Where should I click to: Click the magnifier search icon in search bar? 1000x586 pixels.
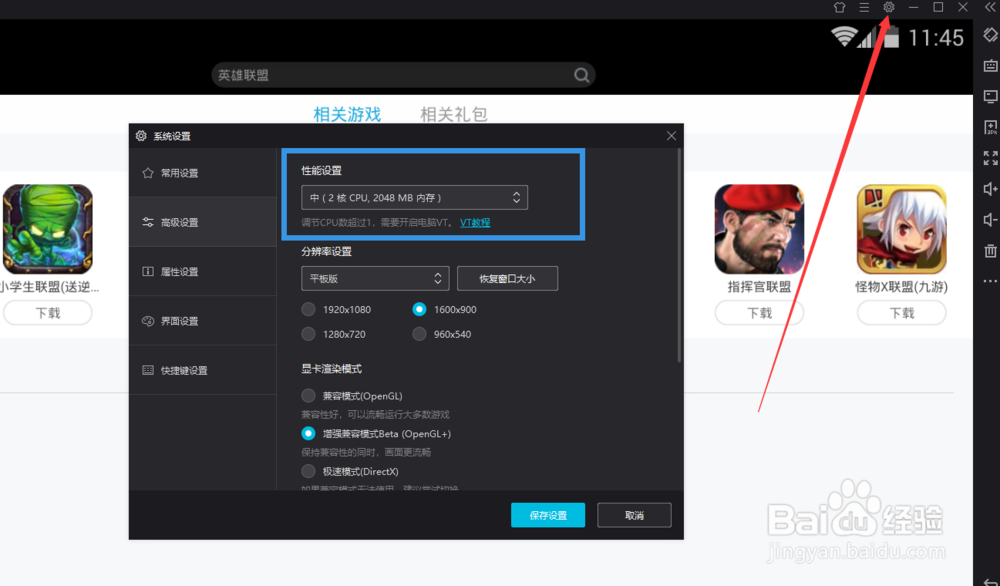(x=581, y=75)
